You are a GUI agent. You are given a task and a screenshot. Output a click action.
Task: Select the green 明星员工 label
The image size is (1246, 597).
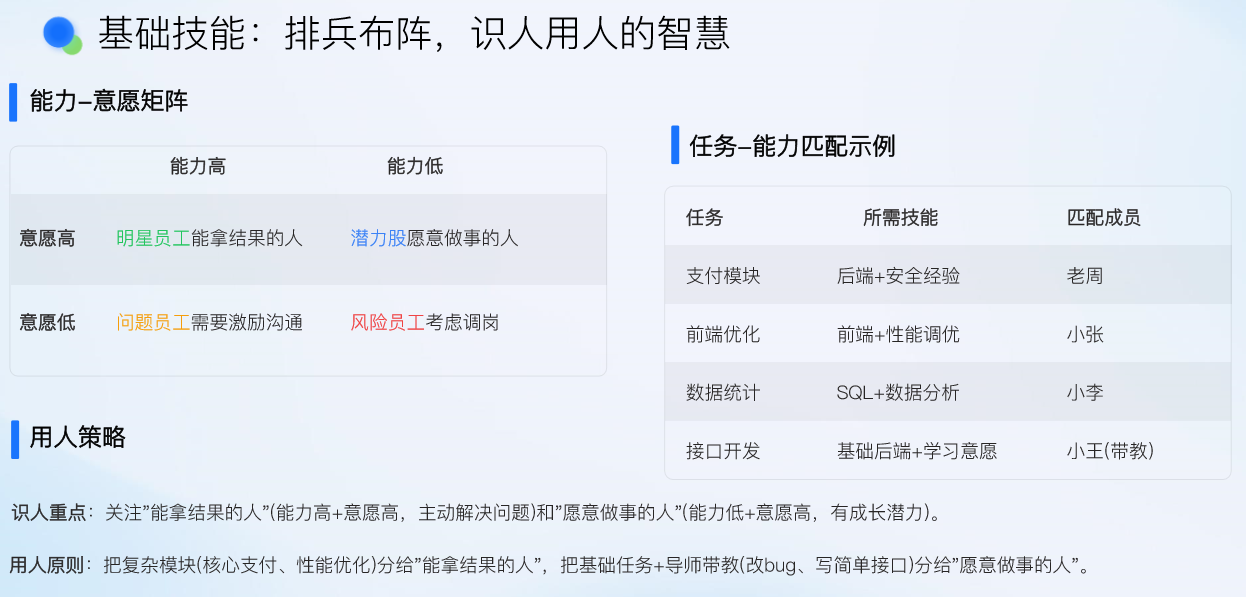pyautogui.click(x=153, y=238)
